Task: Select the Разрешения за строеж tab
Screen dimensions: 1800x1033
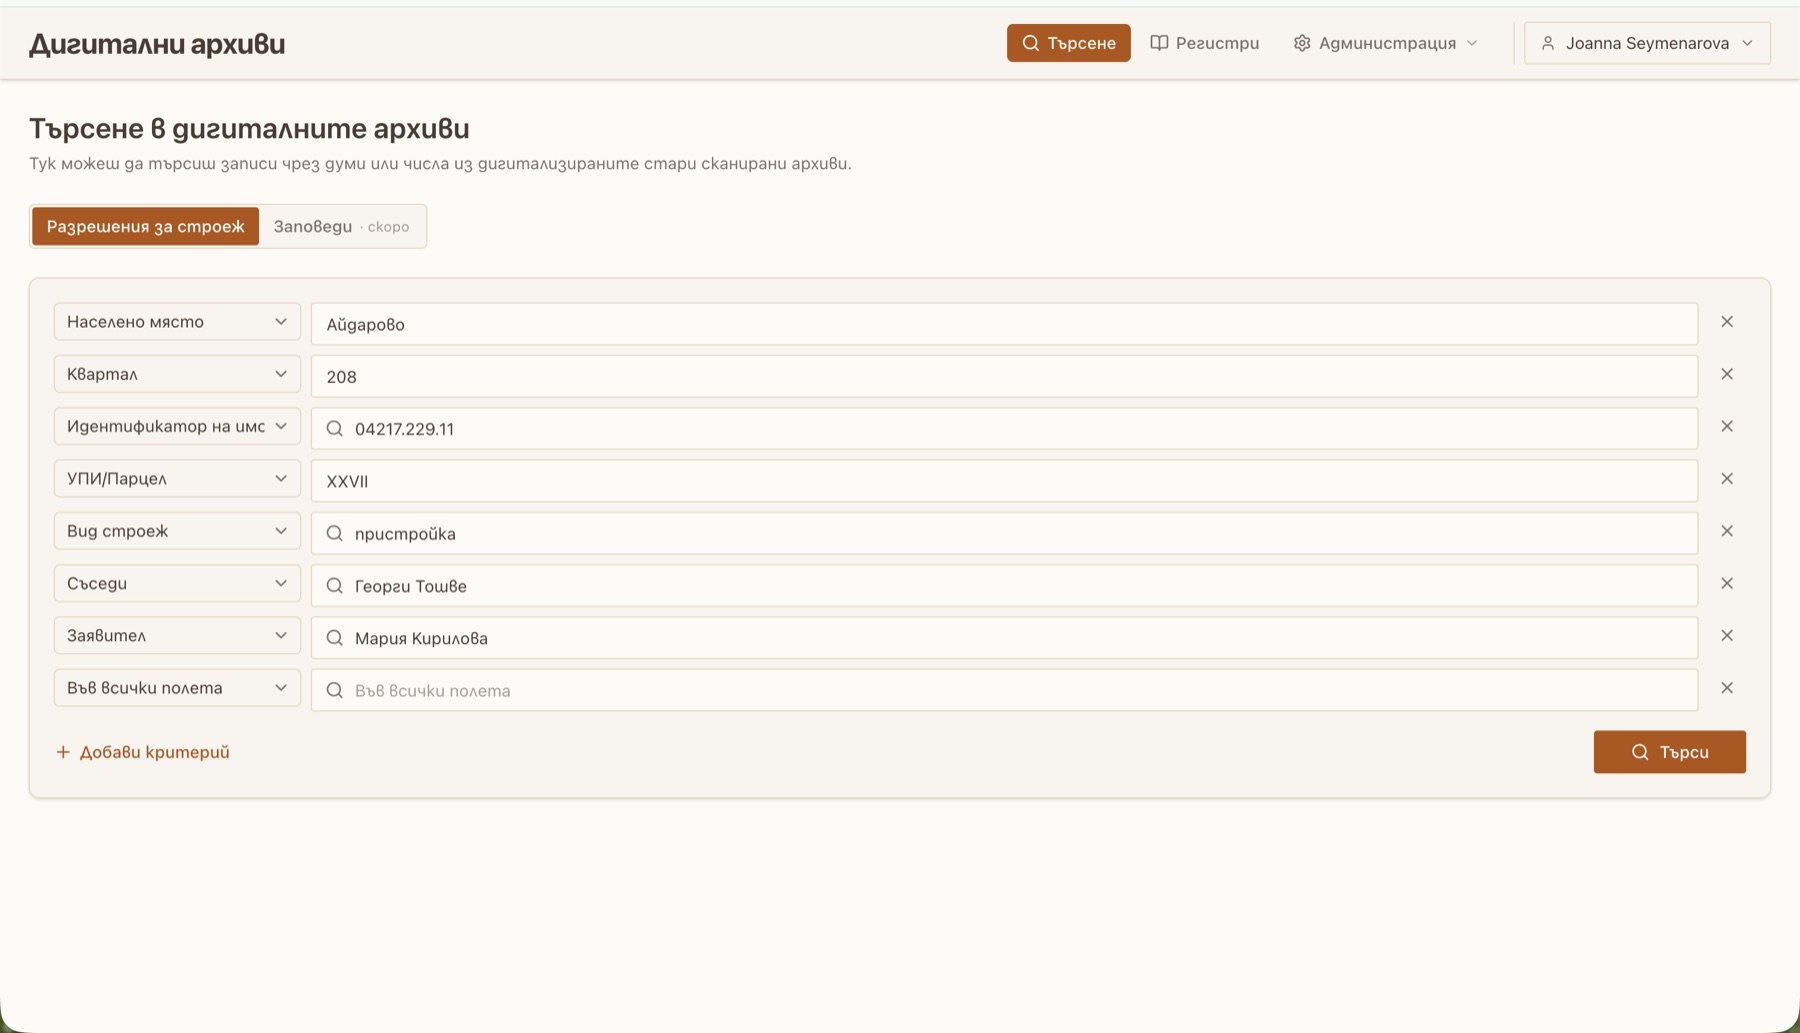Action: (x=145, y=226)
